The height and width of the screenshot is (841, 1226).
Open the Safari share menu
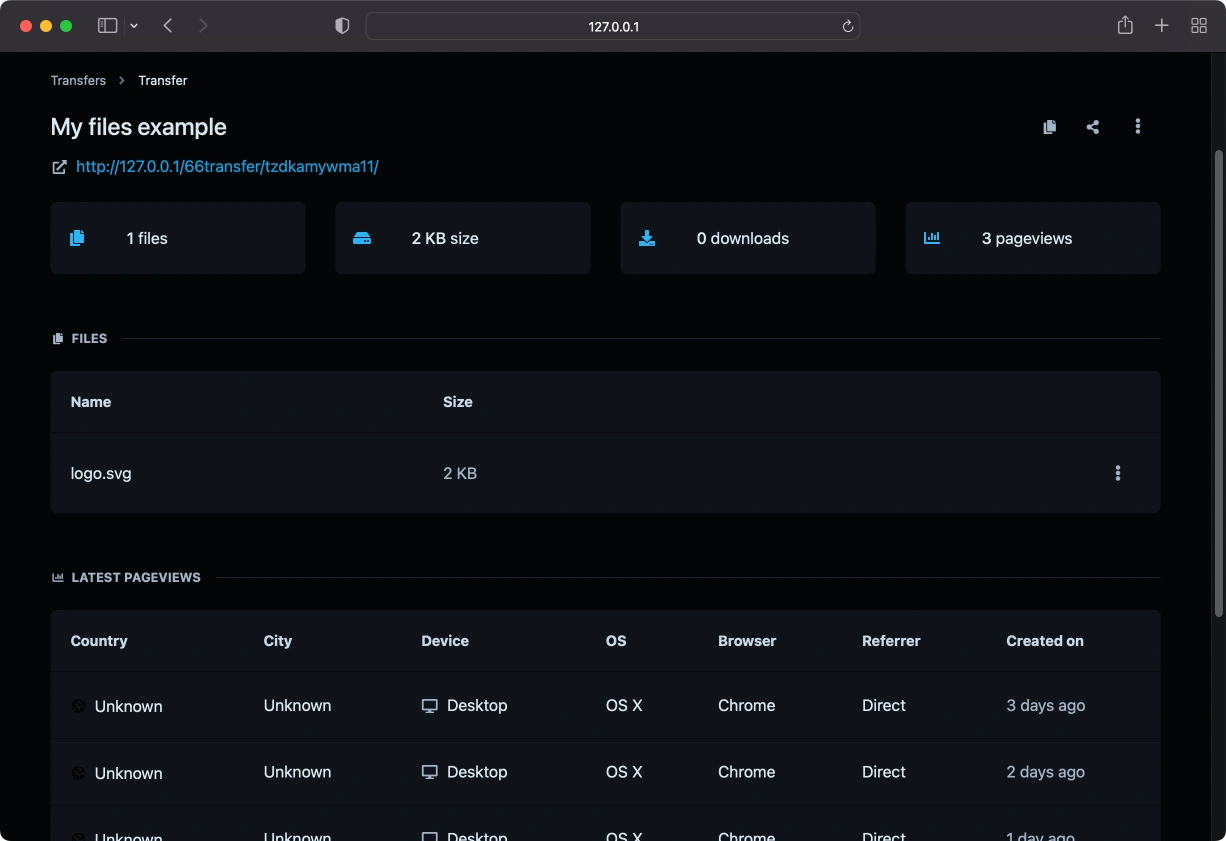tap(1125, 26)
